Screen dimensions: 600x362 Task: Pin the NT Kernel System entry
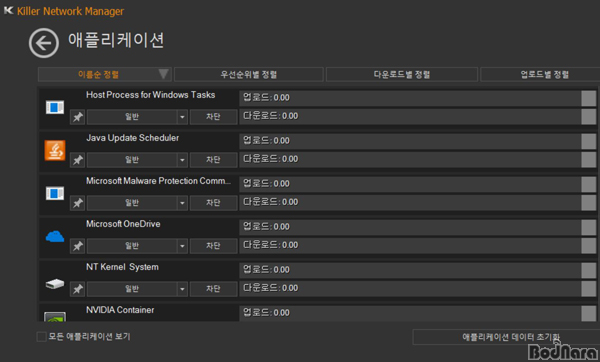77,289
